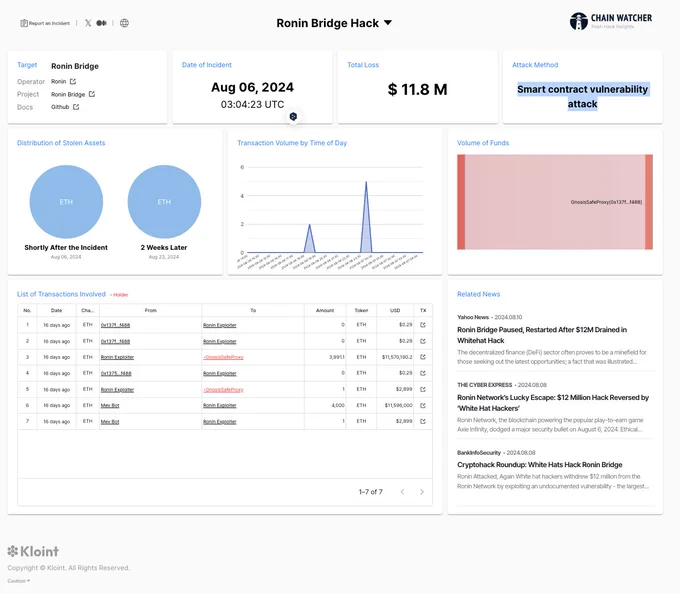Open BankInfoSecurity Cryptohack Roundup article
The image size is (680, 594).
tap(539, 465)
